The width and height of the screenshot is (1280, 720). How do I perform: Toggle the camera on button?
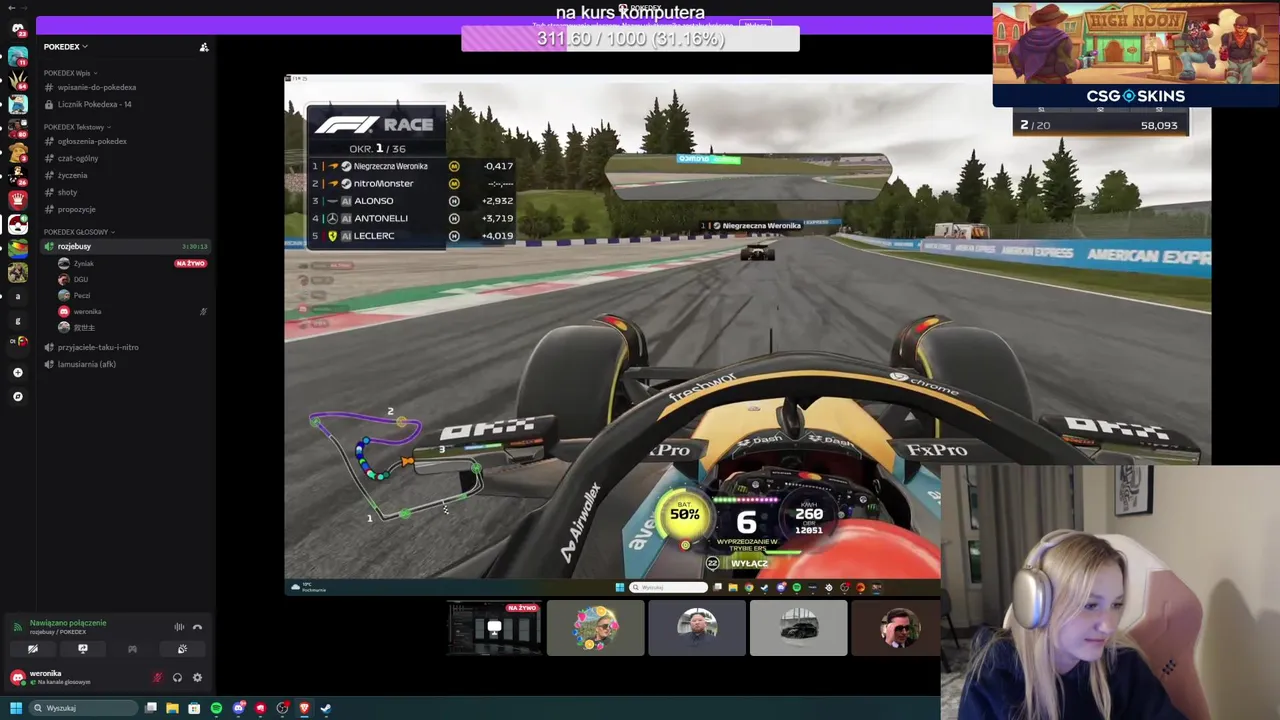(33, 649)
